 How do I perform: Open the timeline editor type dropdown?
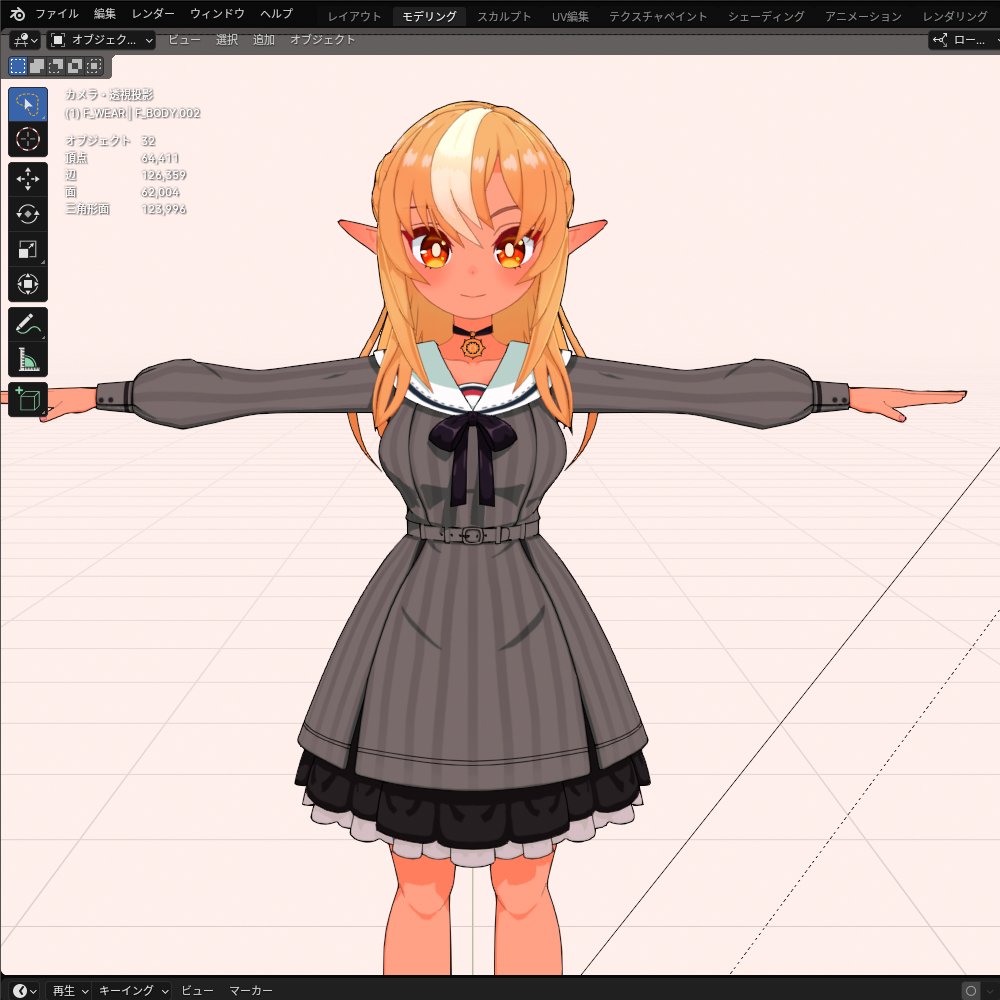coord(25,990)
